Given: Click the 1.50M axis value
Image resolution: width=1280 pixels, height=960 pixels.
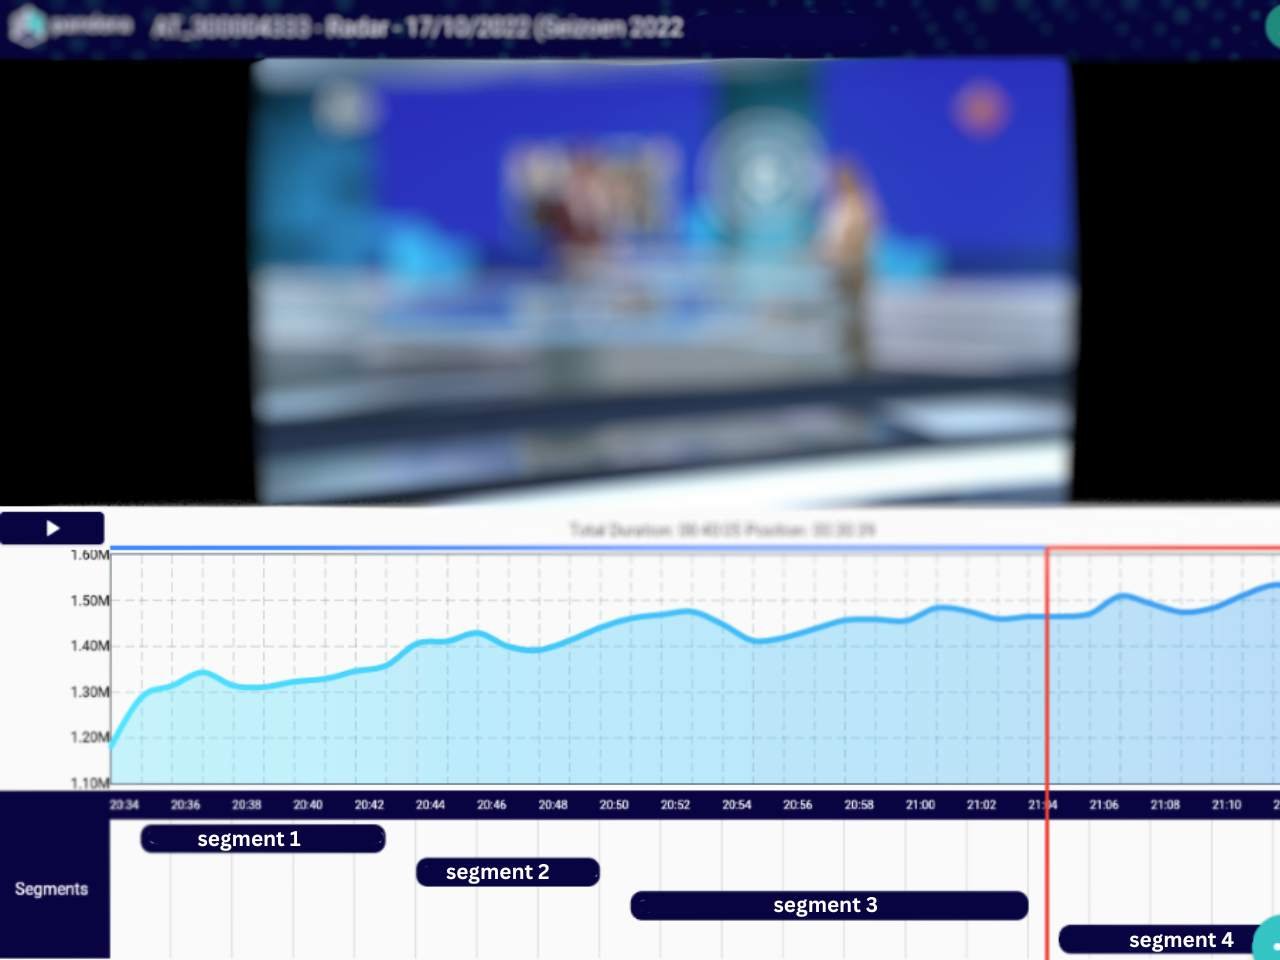Looking at the screenshot, I should pyautogui.click(x=90, y=601).
